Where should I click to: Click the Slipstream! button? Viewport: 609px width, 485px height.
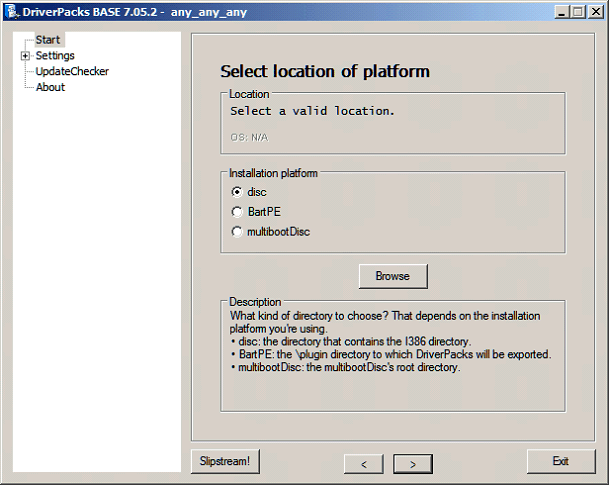(226, 461)
